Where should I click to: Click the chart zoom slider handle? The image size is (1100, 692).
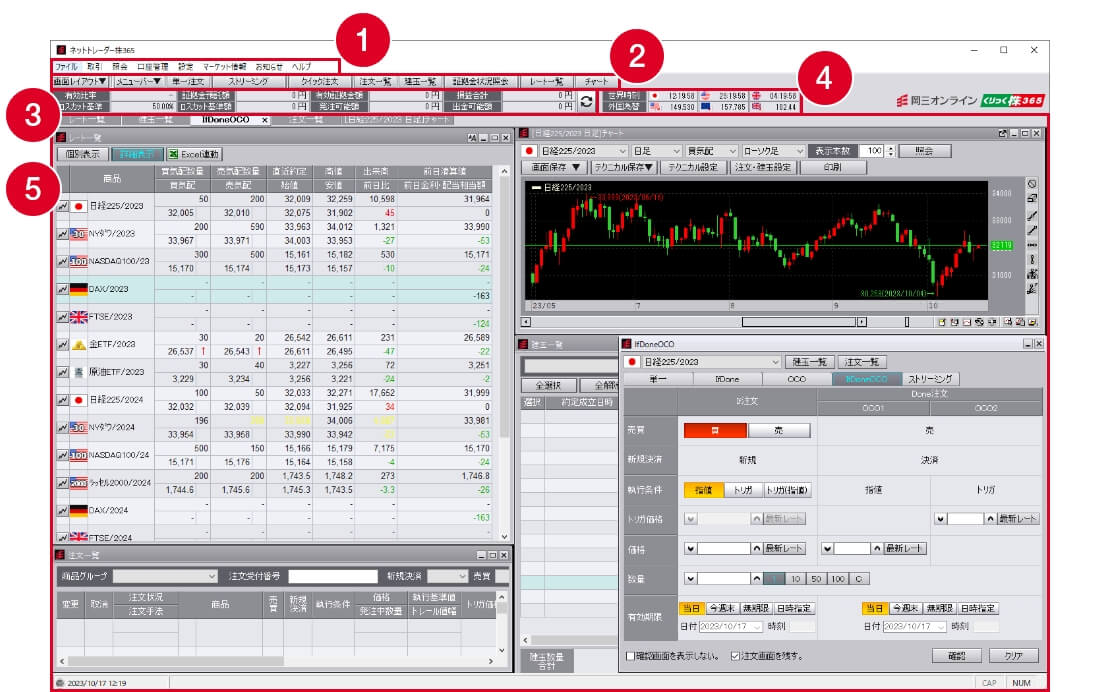coord(906,322)
